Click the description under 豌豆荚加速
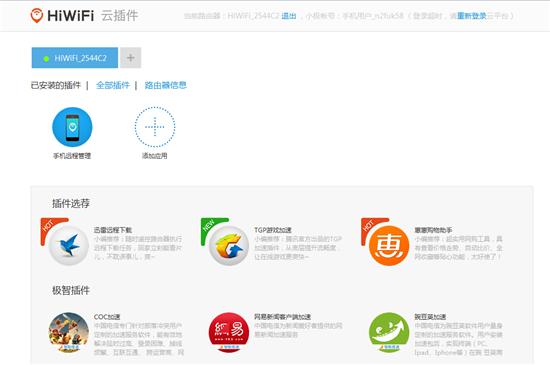550x365 pixels. [x=458, y=339]
